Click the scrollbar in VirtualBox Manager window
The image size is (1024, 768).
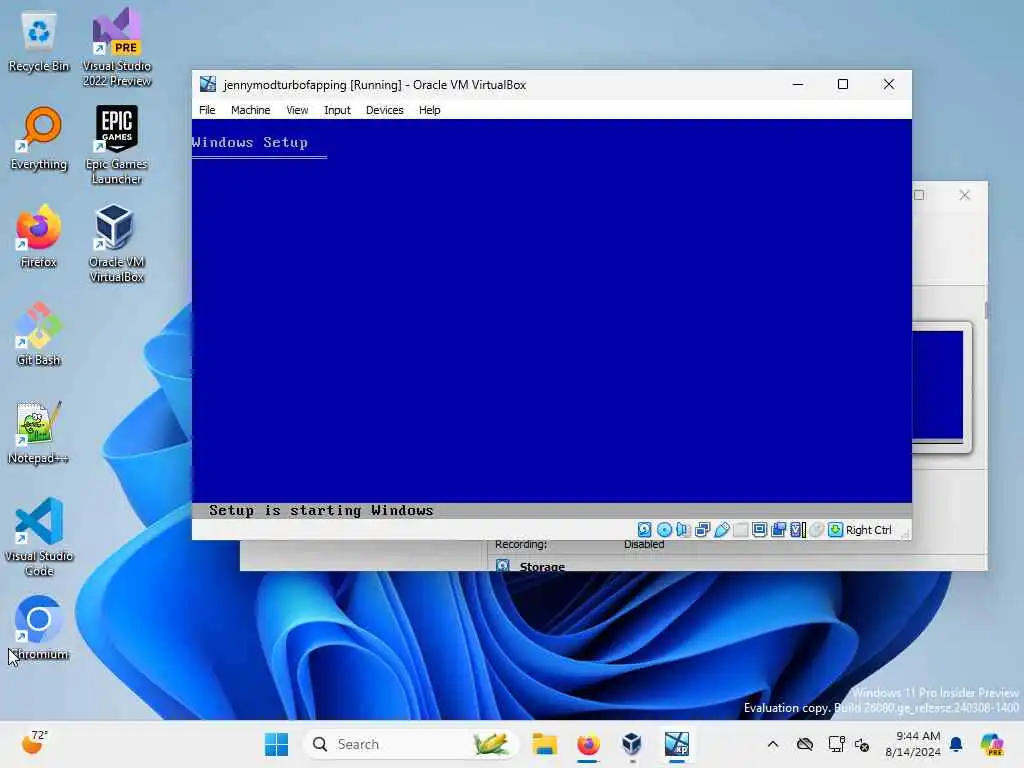[986, 310]
